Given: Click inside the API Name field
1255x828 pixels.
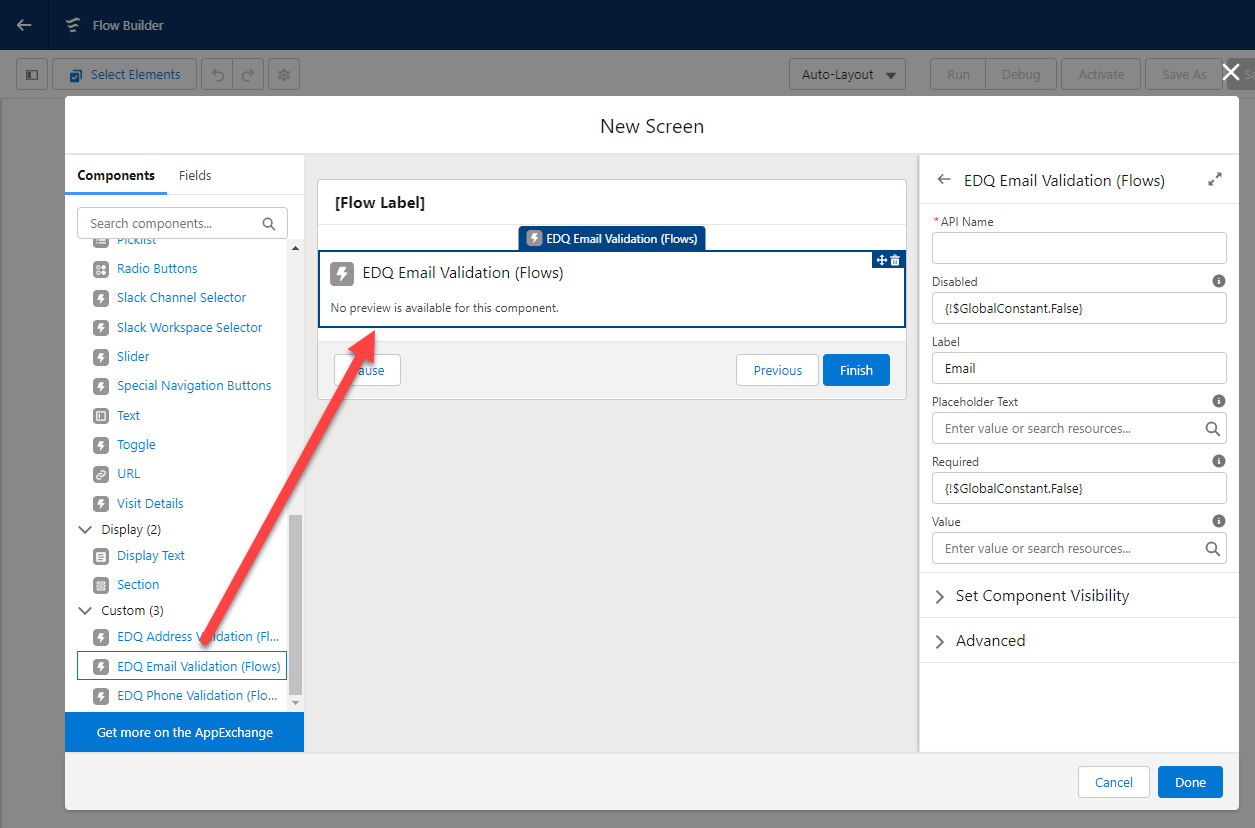Looking at the screenshot, I should click(x=1079, y=247).
